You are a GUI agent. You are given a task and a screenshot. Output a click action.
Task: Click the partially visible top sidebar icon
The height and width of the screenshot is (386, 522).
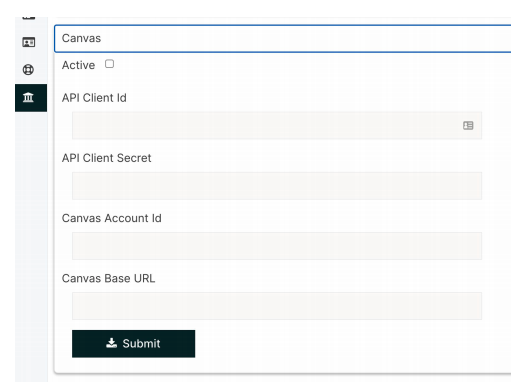coord(29,18)
